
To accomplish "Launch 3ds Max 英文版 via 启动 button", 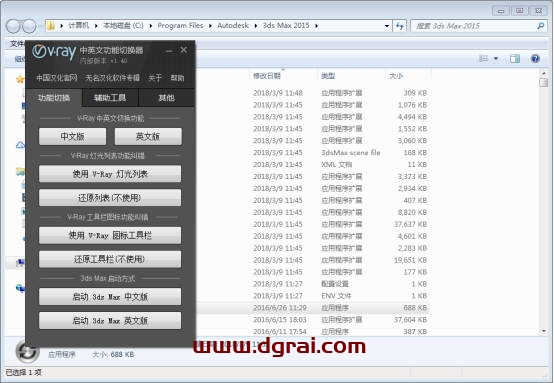I will click(x=110, y=320).
